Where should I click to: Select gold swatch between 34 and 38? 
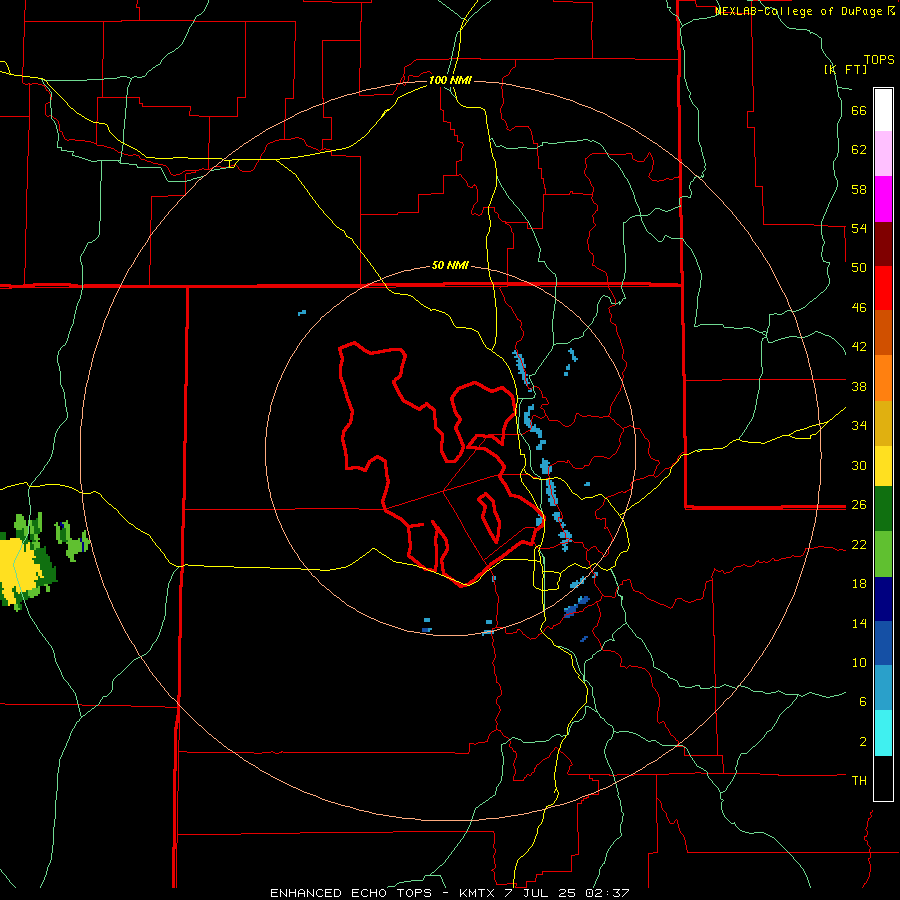[883, 423]
